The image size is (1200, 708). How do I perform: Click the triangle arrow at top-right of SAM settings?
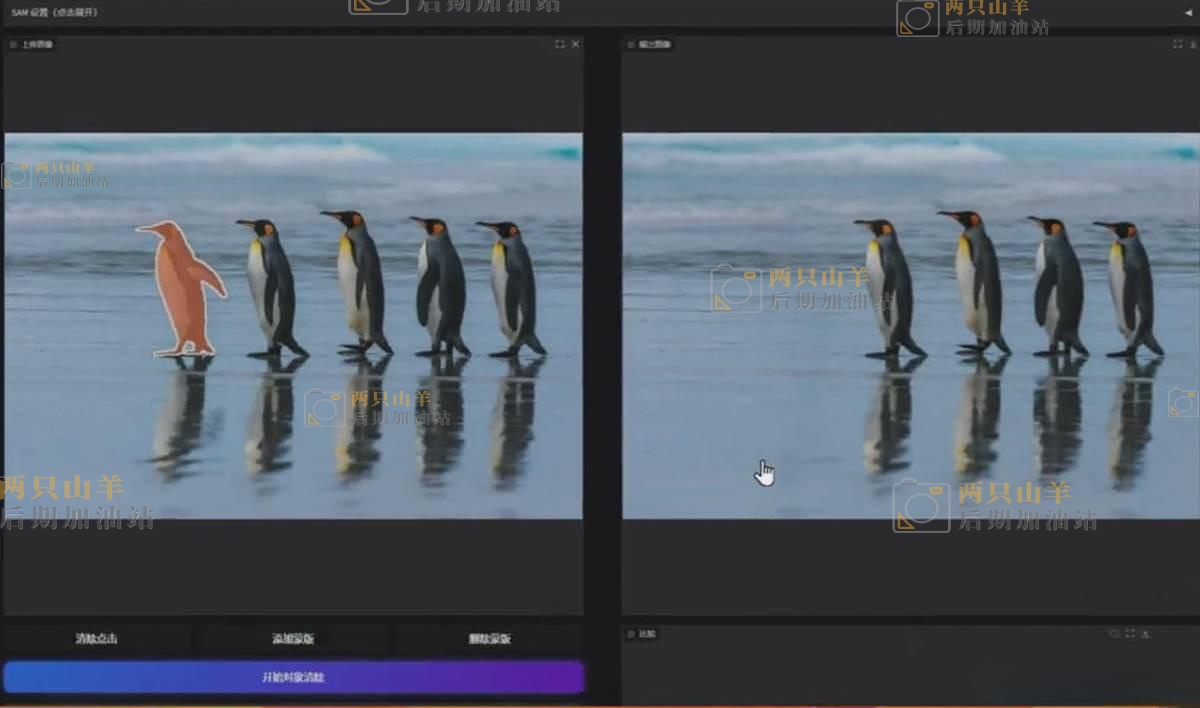1187,13
